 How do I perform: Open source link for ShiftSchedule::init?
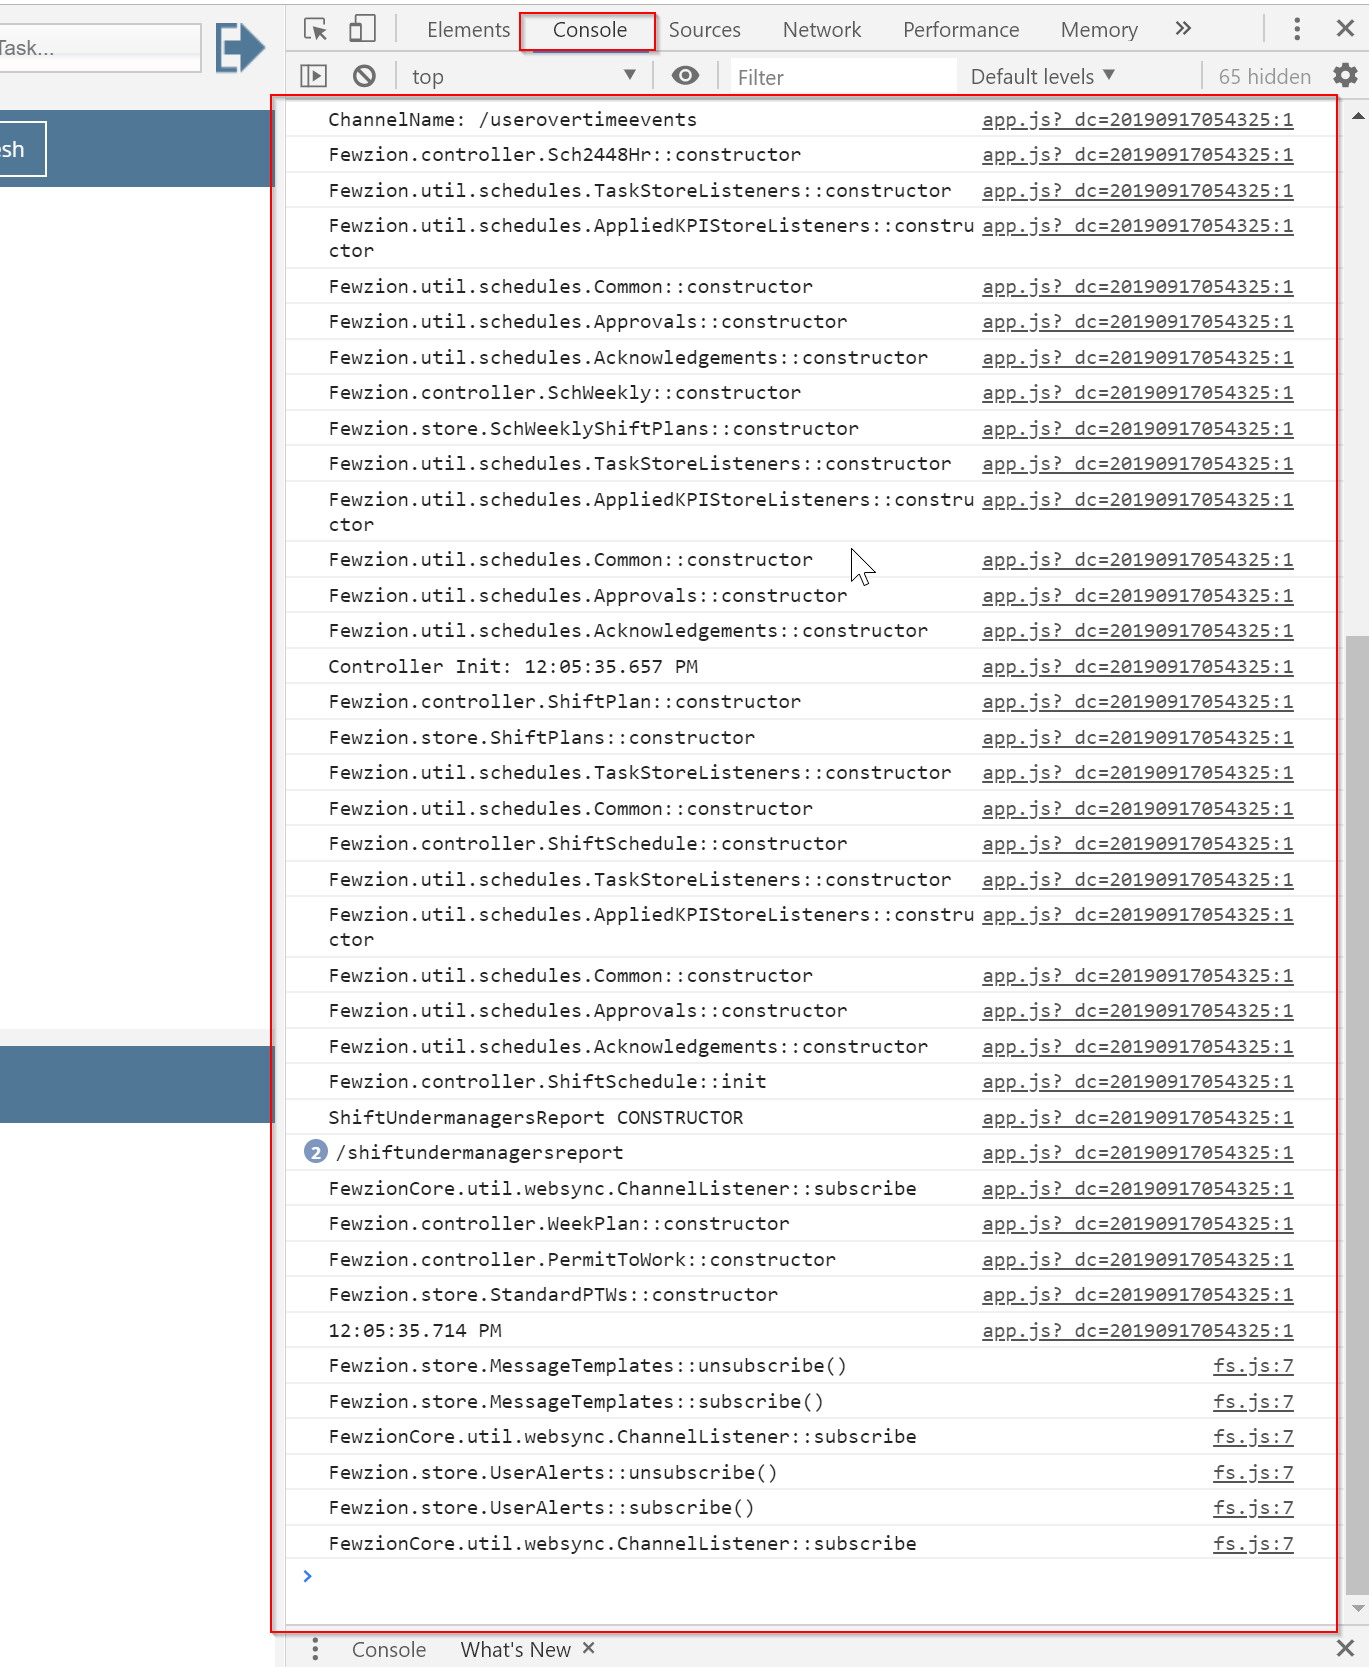pos(1137,1082)
